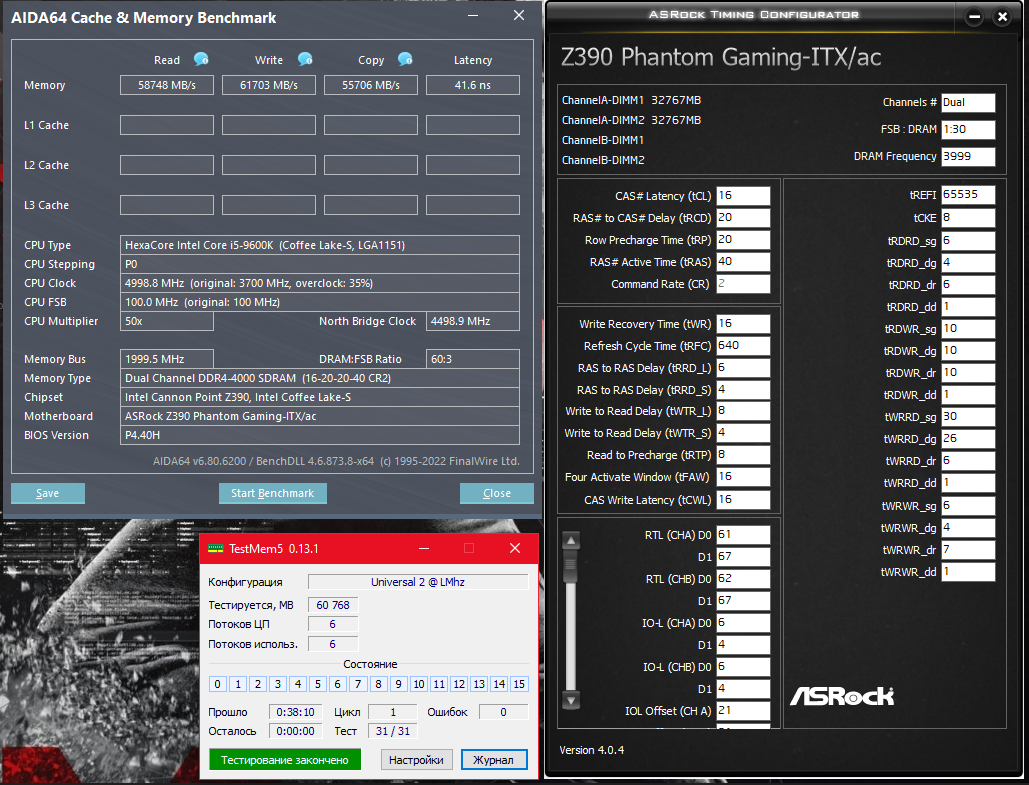Image resolution: width=1029 pixels, height=785 pixels.
Task: Click the TestMem5 configuration 'Universal 2 @ LMhz'
Action: coord(418,582)
